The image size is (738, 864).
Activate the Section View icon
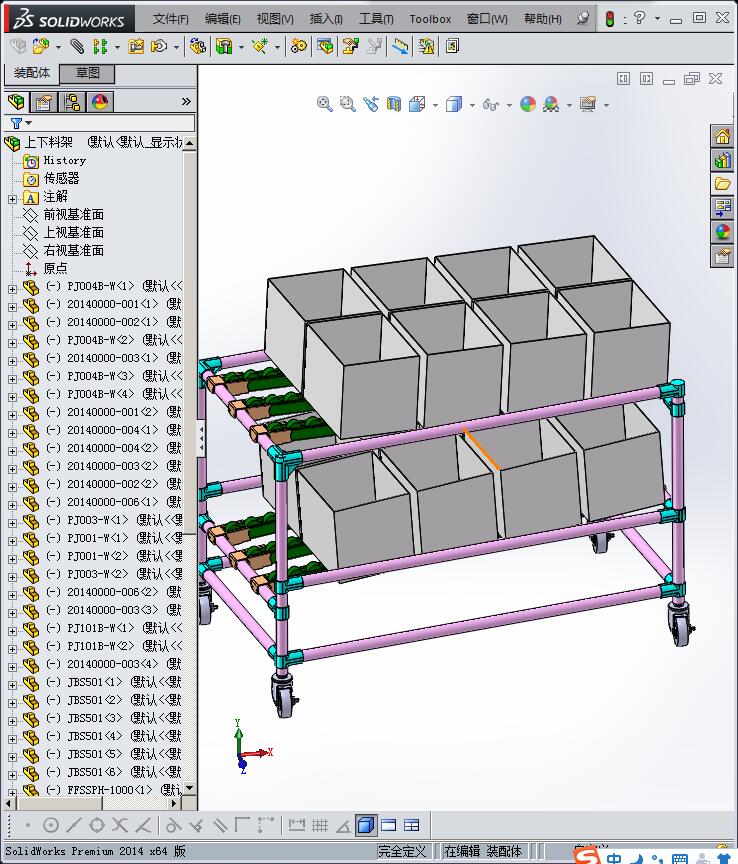394,104
